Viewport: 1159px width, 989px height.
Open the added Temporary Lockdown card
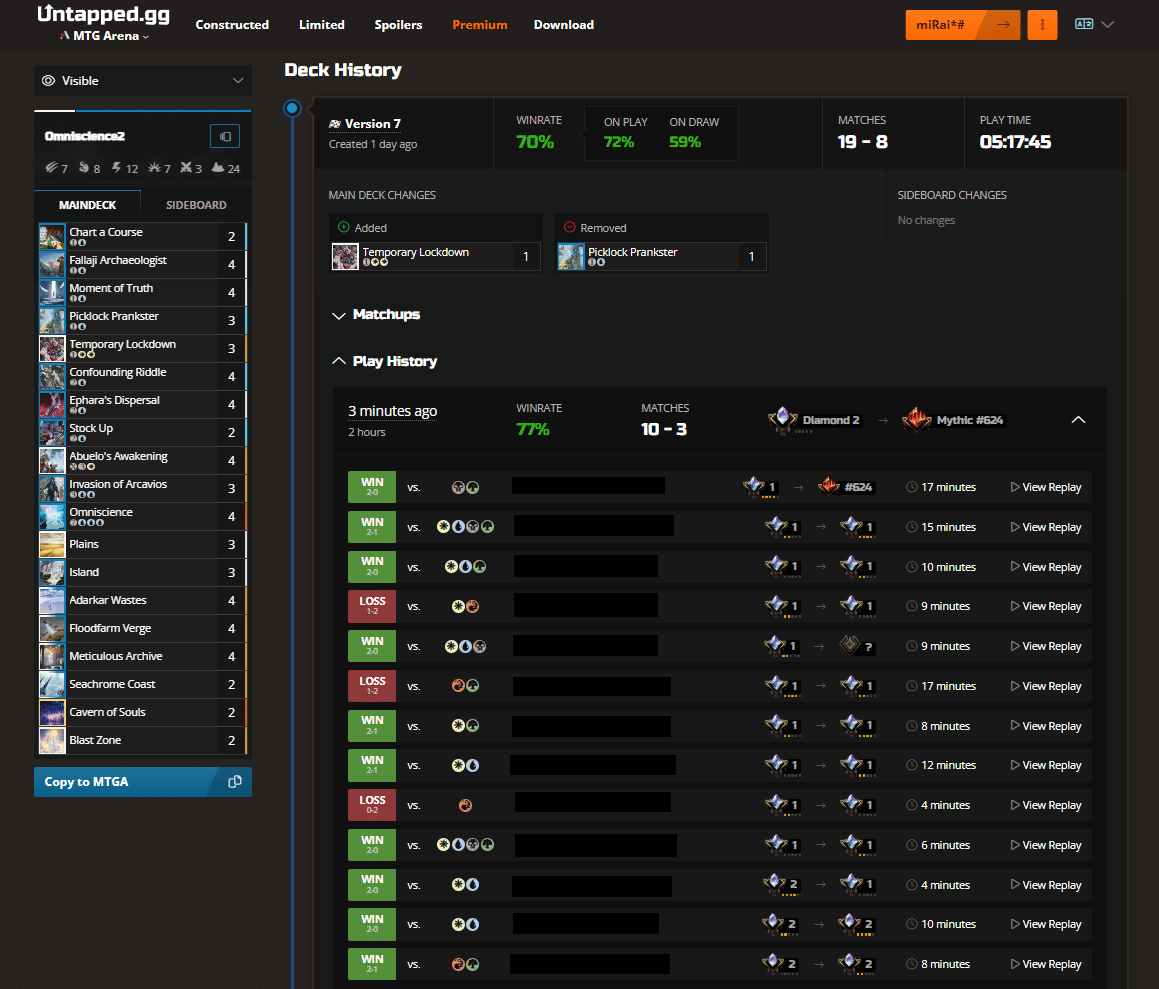[x=436, y=256]
